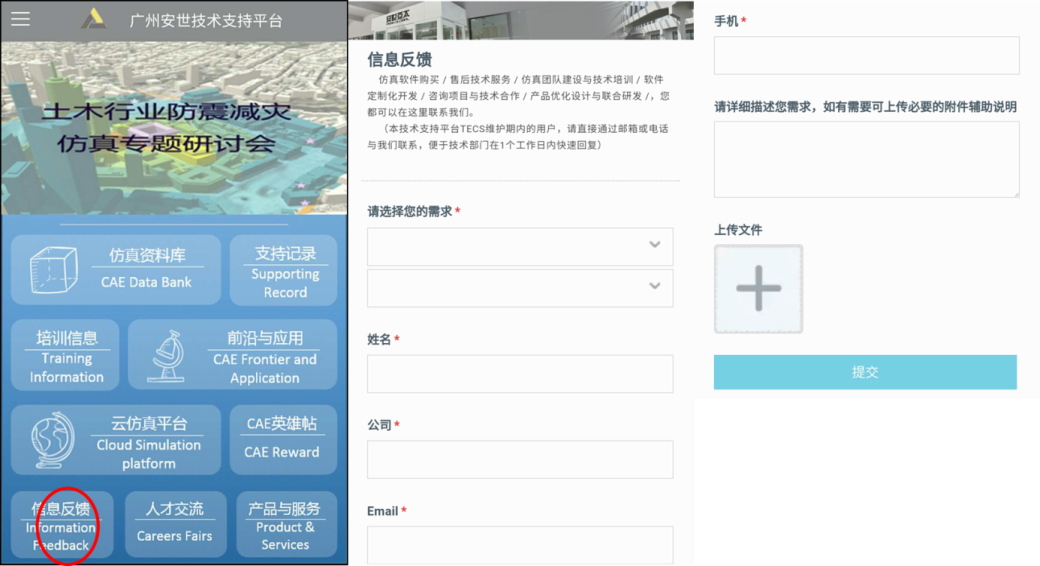Expand the first 请选择您的需求 dropdown
The image size is (1040, 566).
click(519, 246)
